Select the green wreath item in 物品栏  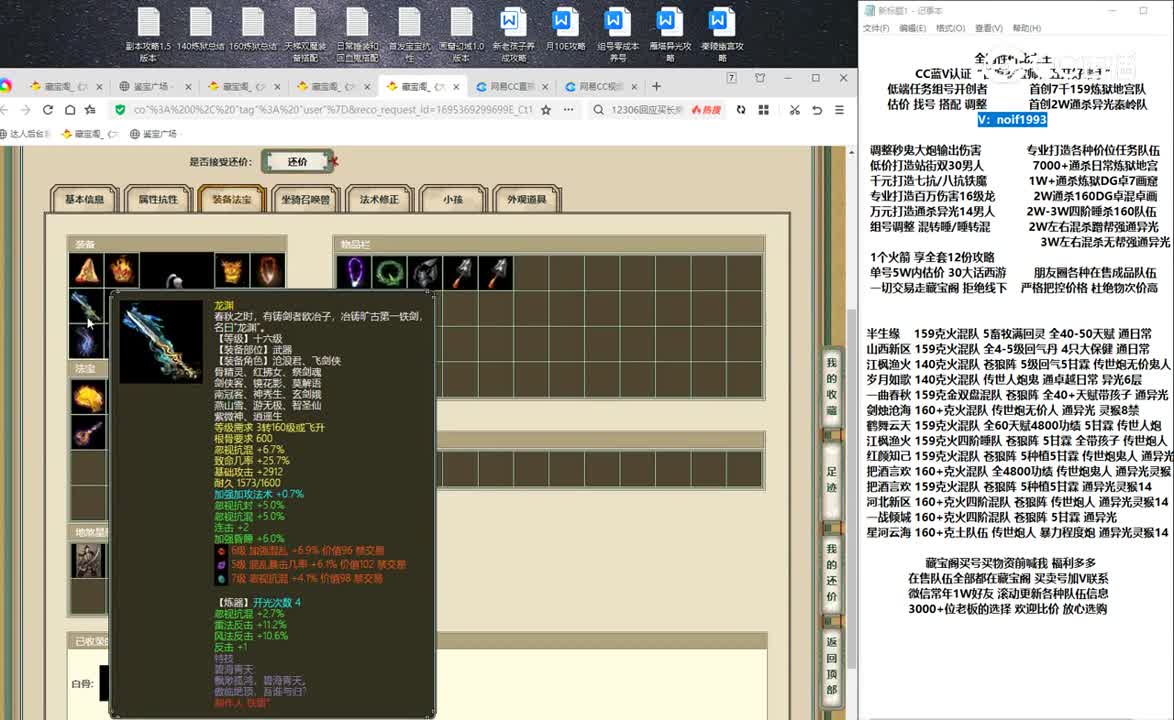click(x=389, y=272)
